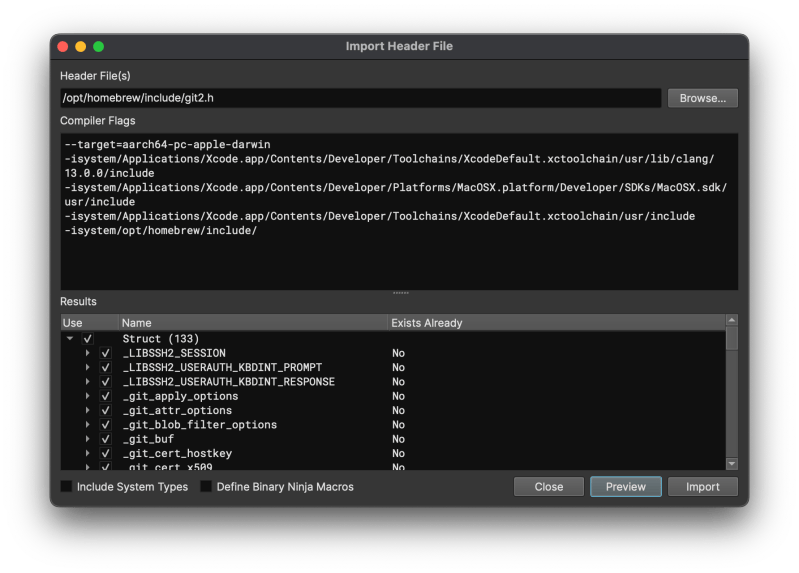Uncheck the _git_cert_hostkey checkbox
Screen dimensions: 799x573
click(x=105, y=453)
